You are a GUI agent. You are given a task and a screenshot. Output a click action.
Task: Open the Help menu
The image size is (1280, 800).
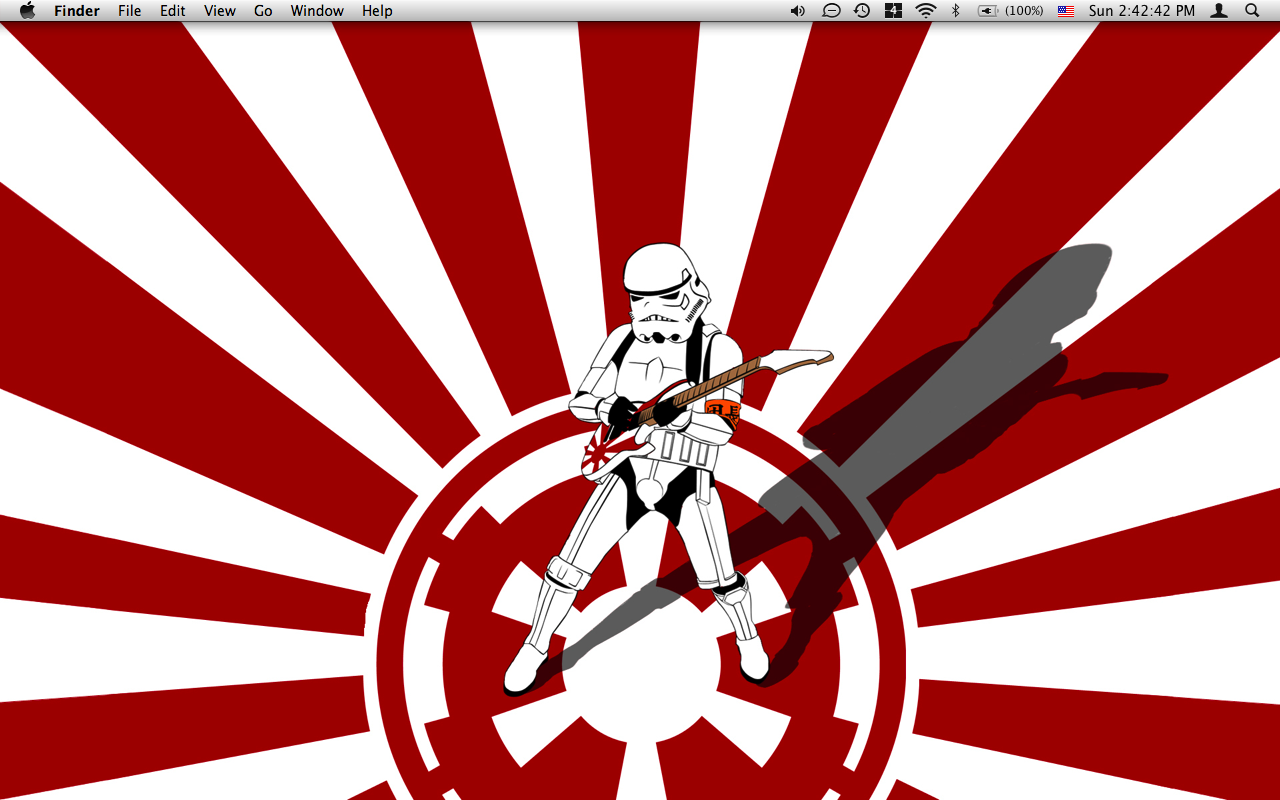(377, 11)
